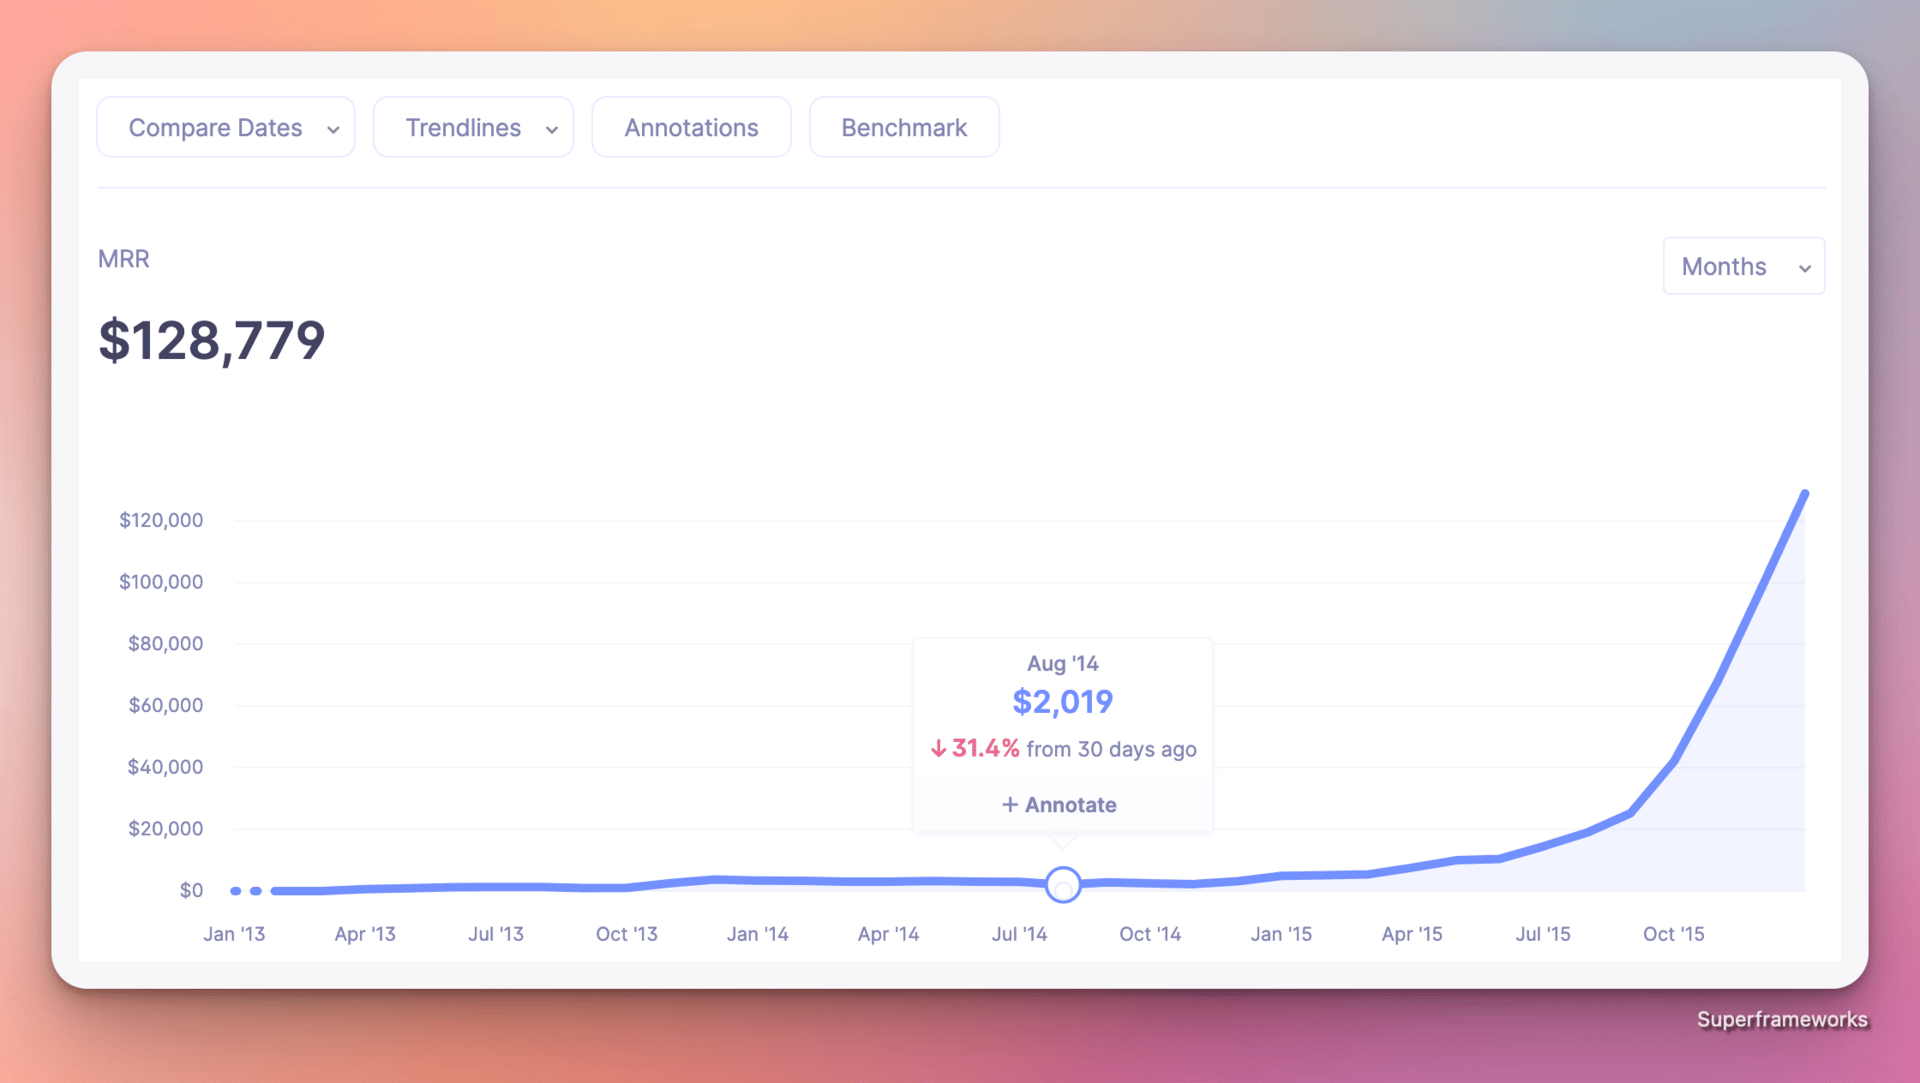Open the Compare Dates dropdown
Viewport: 1920px width, 1083px height.
pos(225,128)
